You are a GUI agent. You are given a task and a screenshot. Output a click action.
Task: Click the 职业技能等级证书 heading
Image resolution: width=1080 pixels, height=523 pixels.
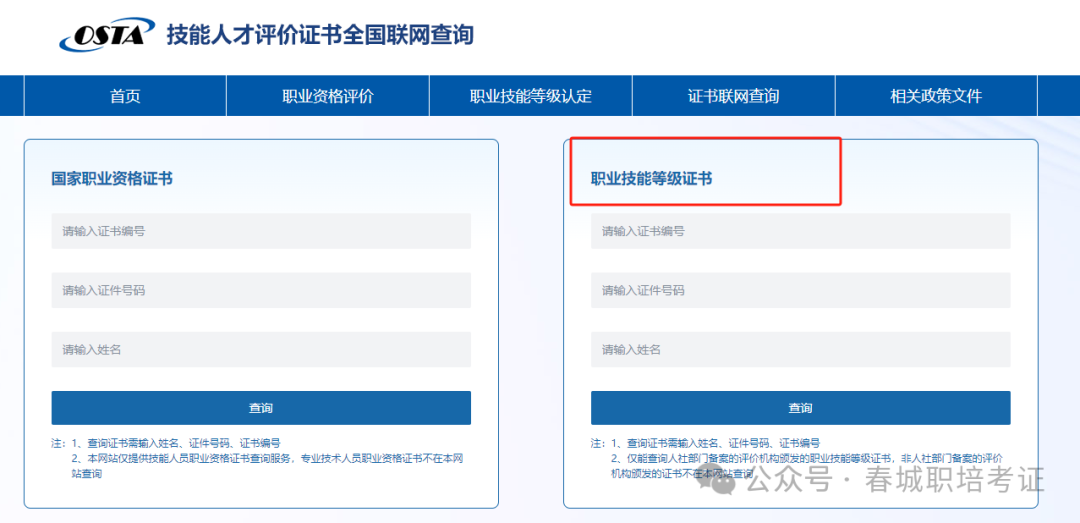(652, 179)
